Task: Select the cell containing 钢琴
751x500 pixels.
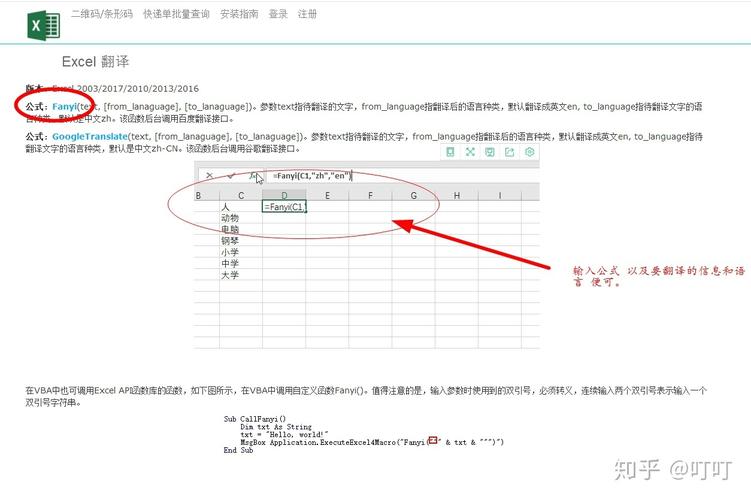Action: click(241, 241)
